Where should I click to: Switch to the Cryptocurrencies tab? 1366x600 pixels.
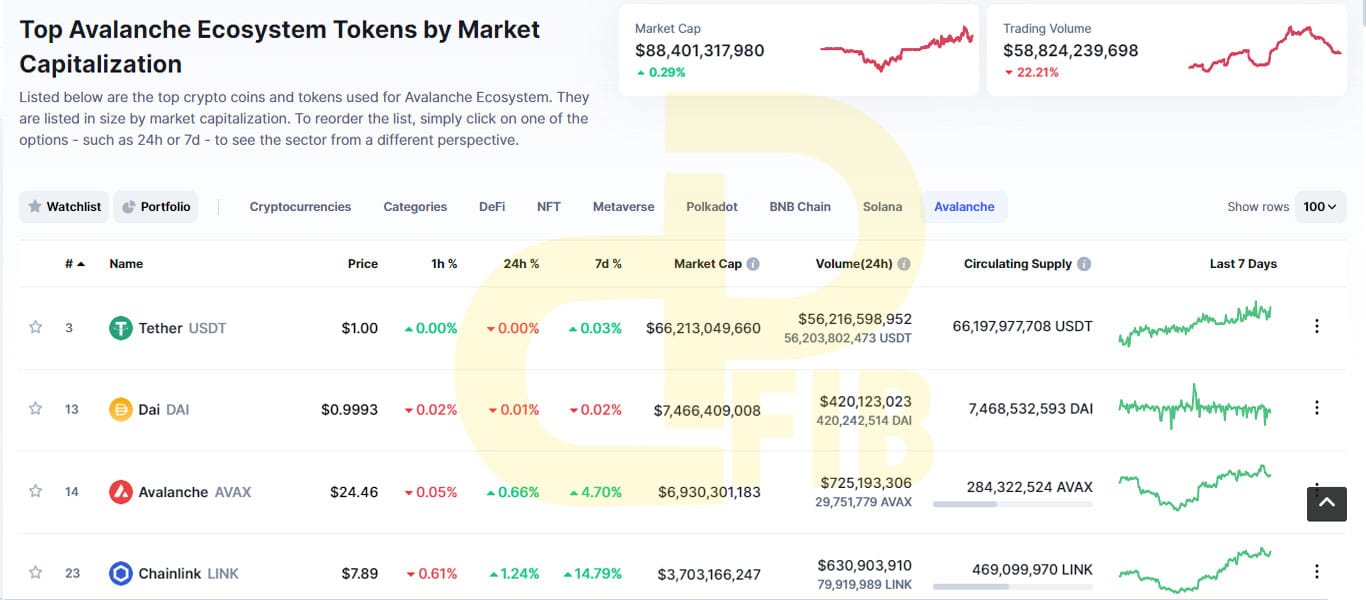point(300,207)
